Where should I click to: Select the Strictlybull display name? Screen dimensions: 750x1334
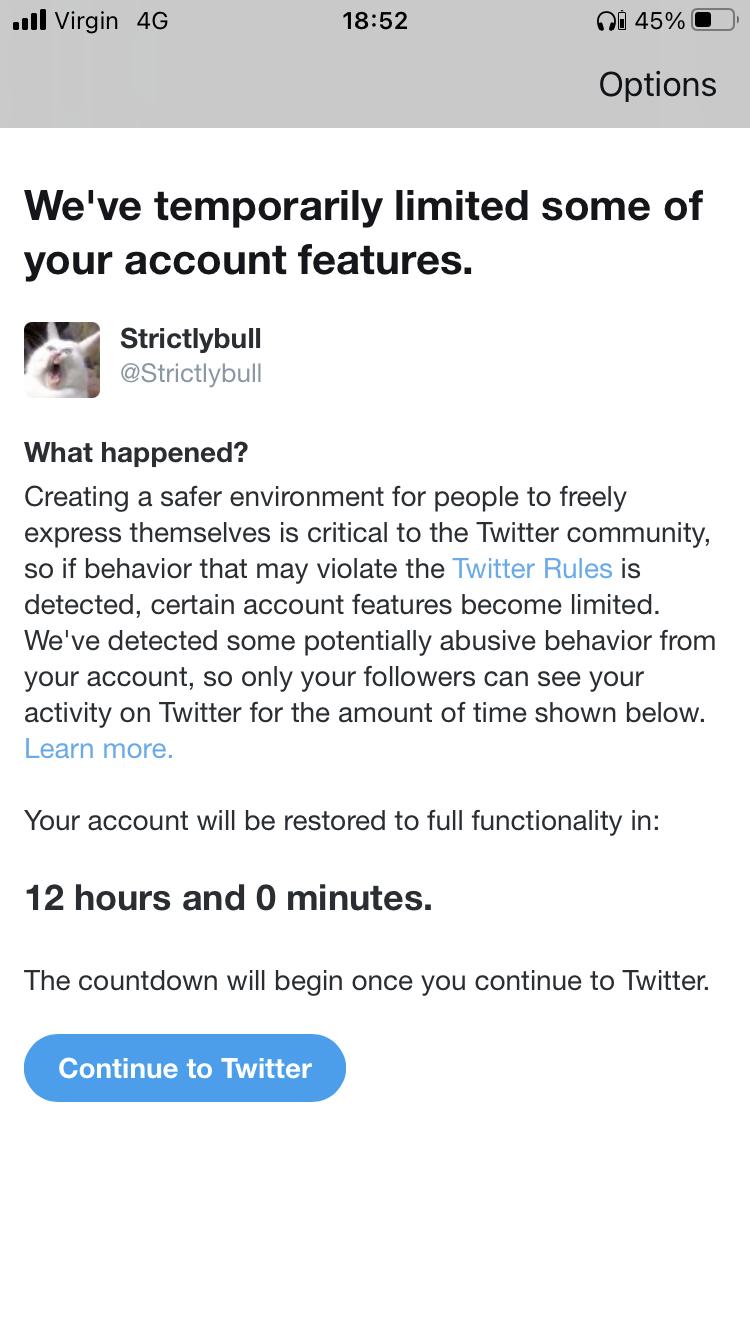click(190, 338)
